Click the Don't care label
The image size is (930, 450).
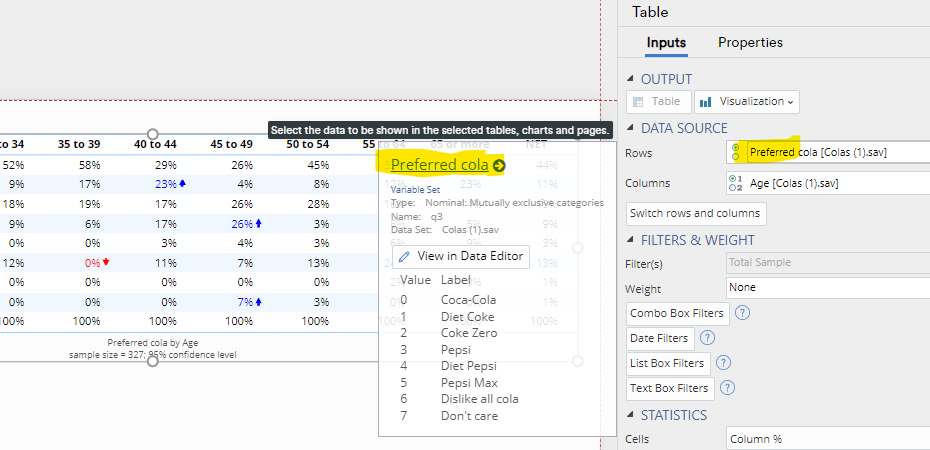coord(469,416)
